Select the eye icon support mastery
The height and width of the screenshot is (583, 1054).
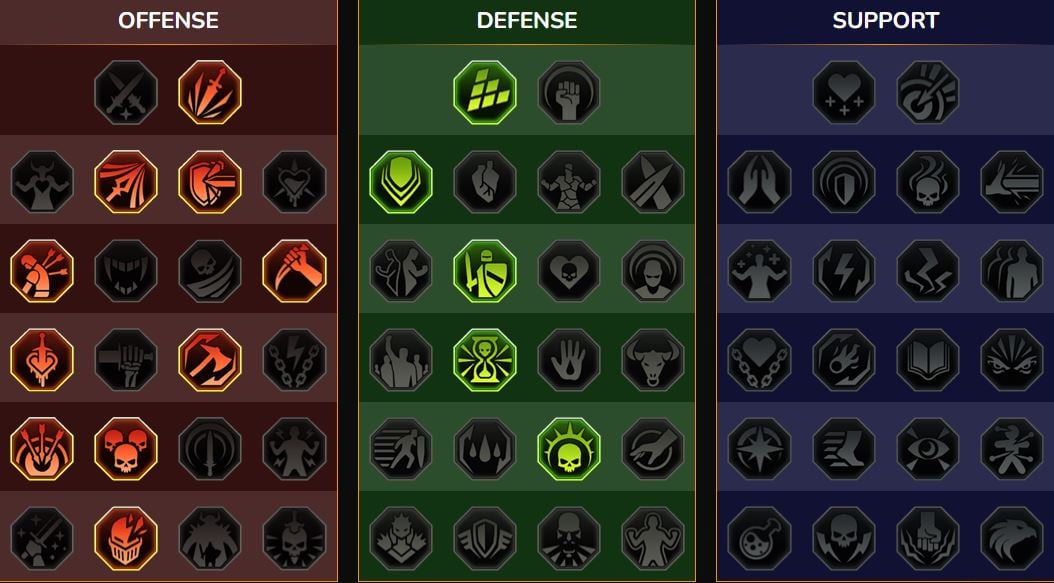(x=928, y=449)
